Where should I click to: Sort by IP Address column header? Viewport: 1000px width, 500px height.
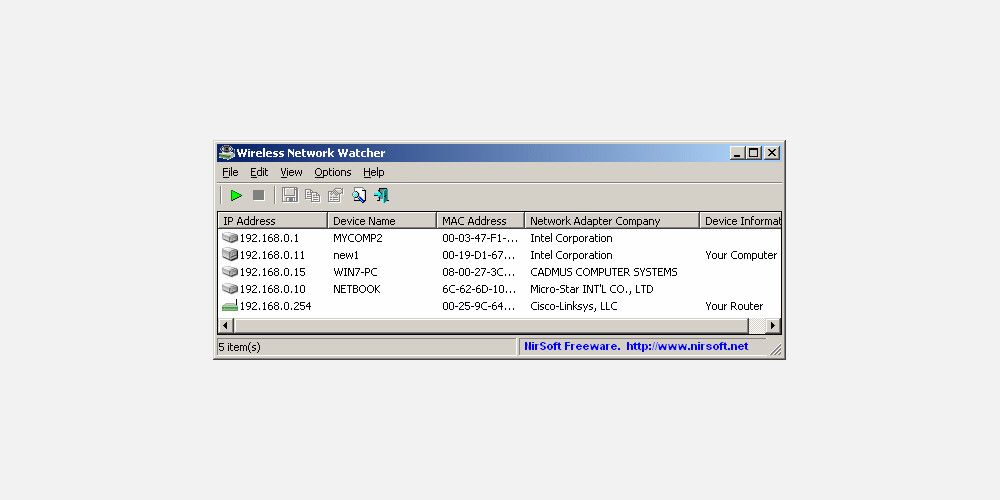[x=272, y=221]
